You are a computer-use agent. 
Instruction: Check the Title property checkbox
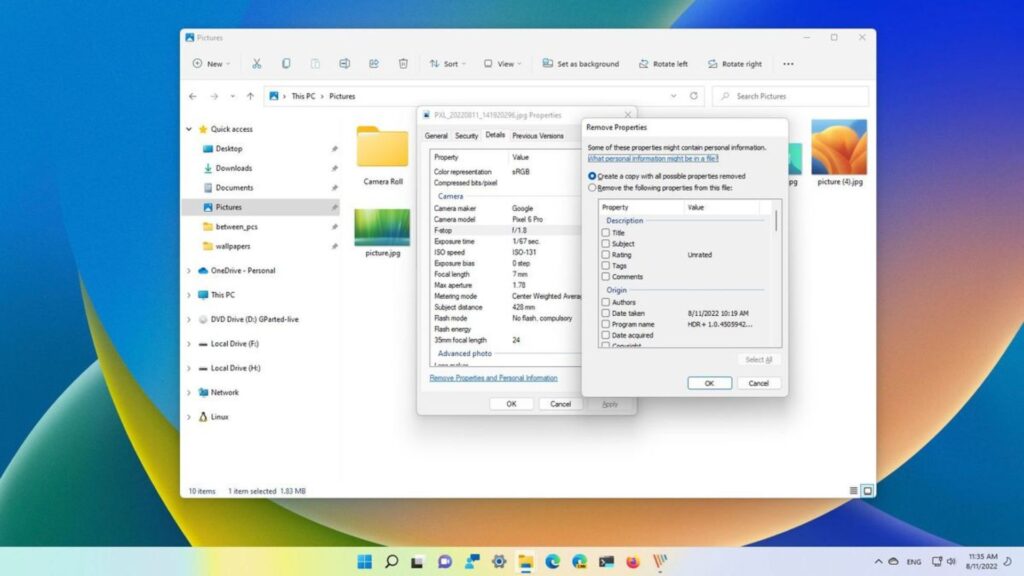606,233
